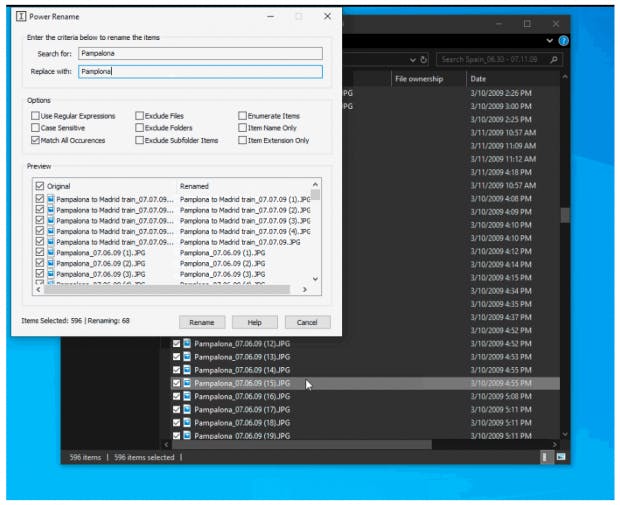Click the Rename button

pyautogui.click(x=202, y=322)
